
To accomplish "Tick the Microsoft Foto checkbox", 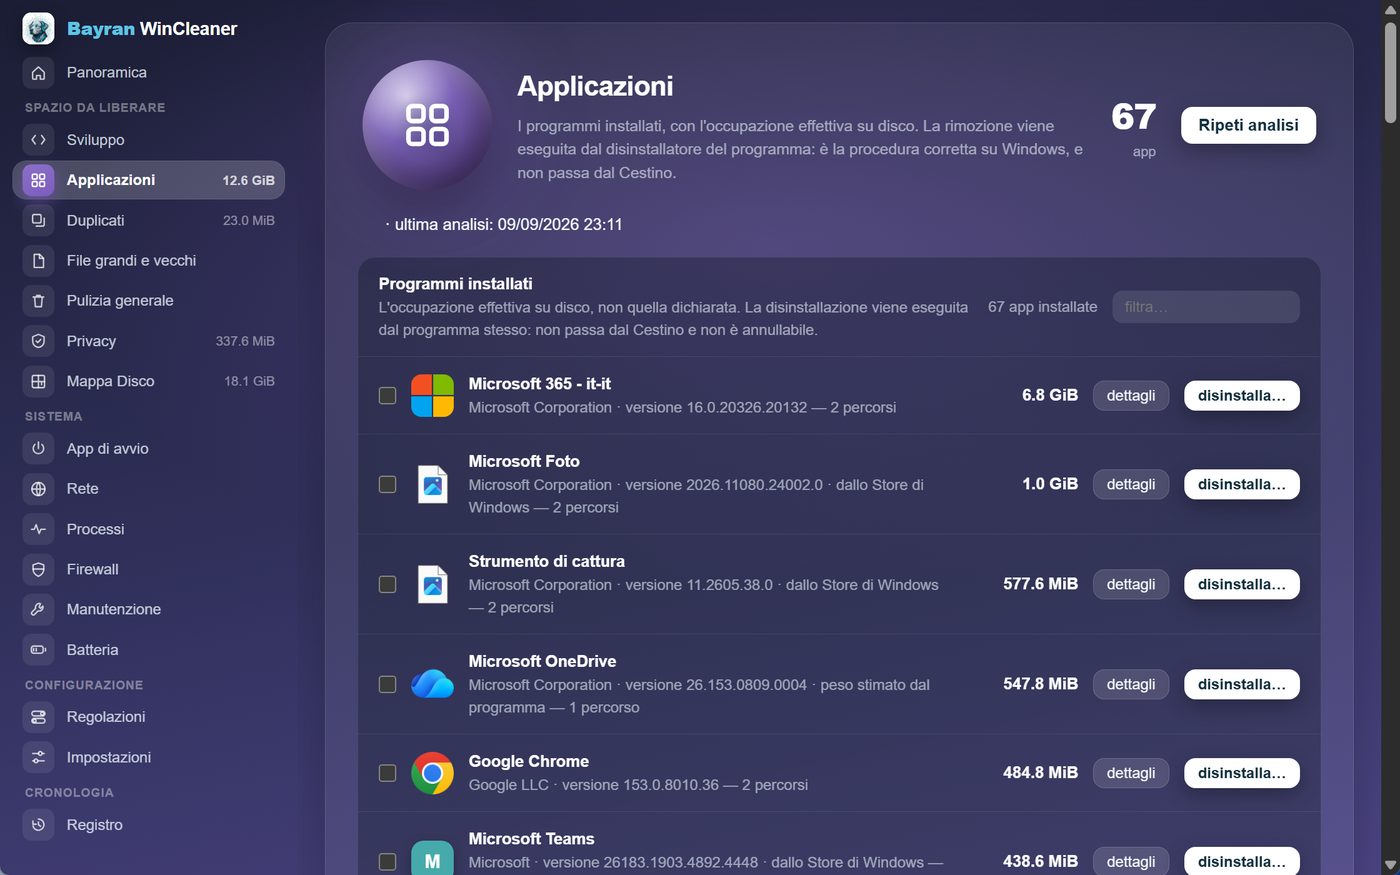I will (387, 484).
